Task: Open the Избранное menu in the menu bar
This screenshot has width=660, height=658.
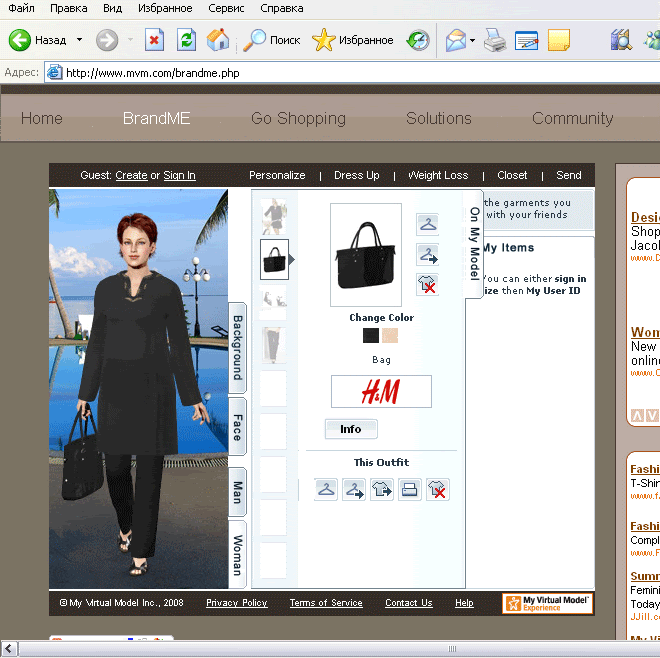Action: coord(166,8)
